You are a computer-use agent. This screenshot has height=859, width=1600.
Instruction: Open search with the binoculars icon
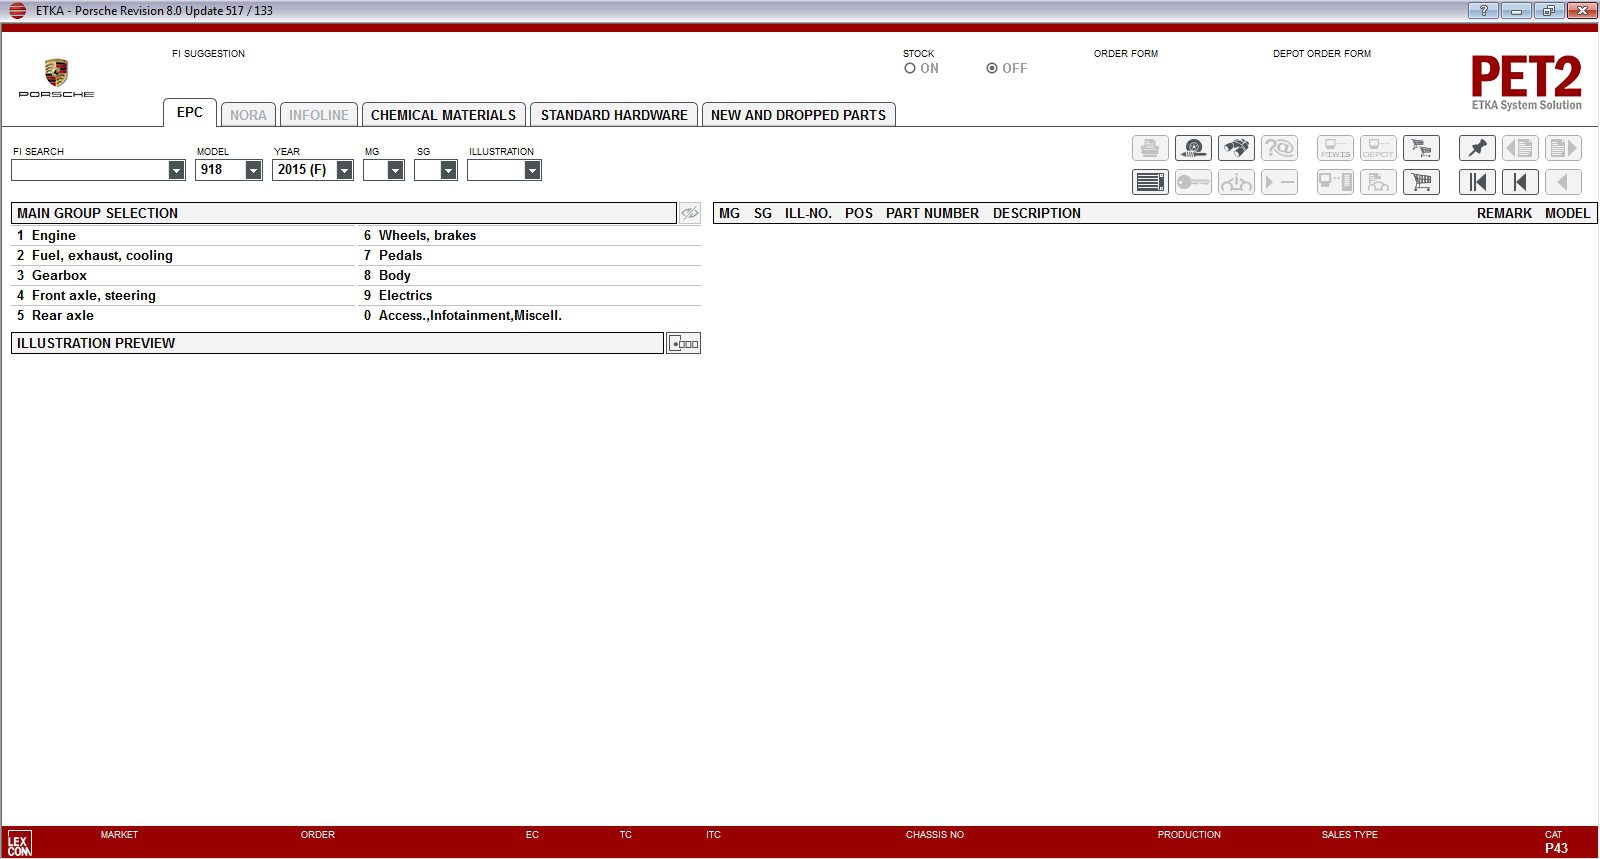[1236, 149]
